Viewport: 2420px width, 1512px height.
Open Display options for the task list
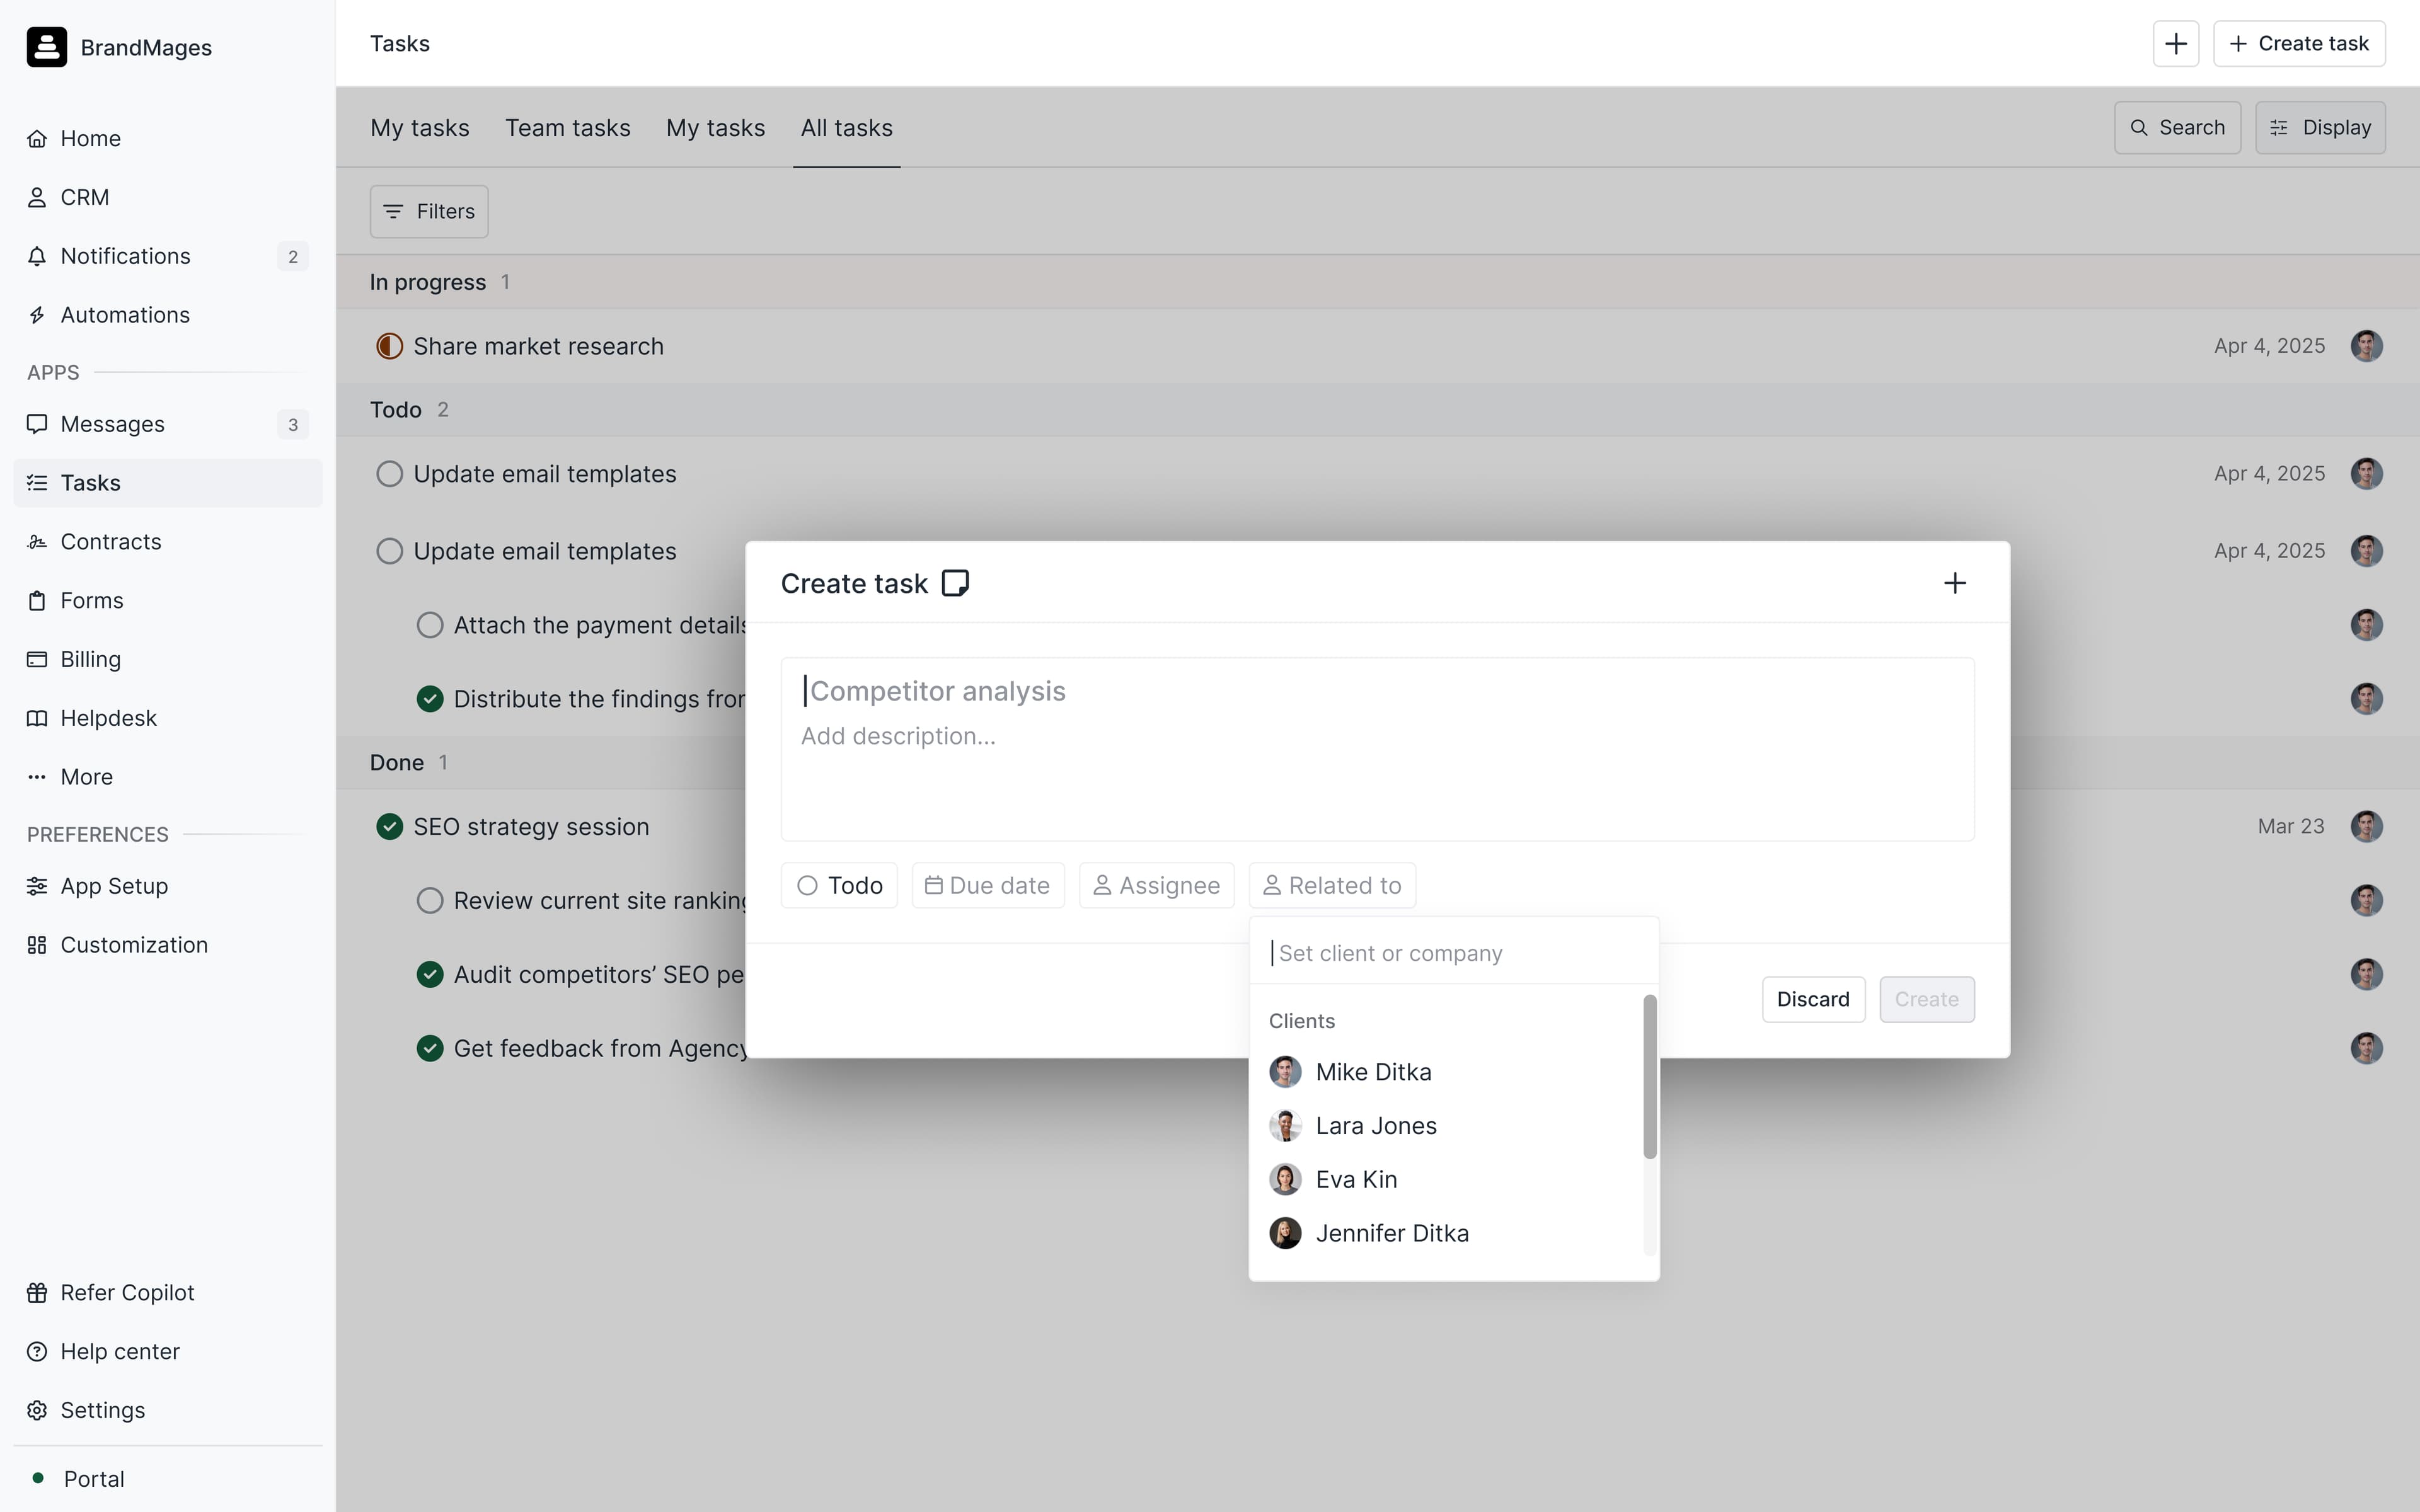click(2321, 127)
